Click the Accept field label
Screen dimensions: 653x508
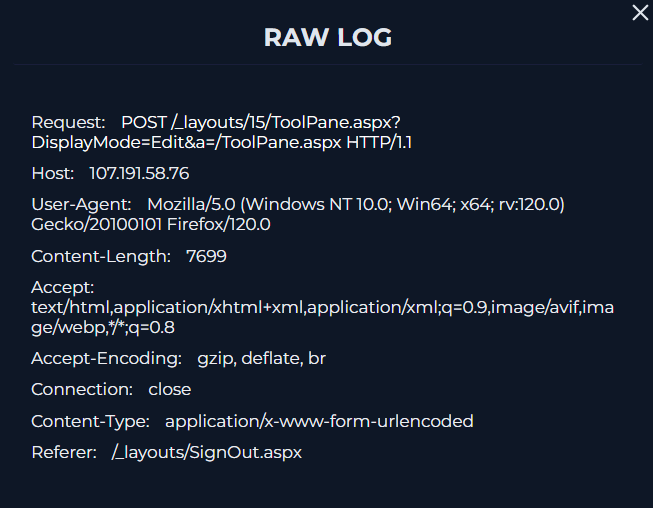[x=62, y=287]
